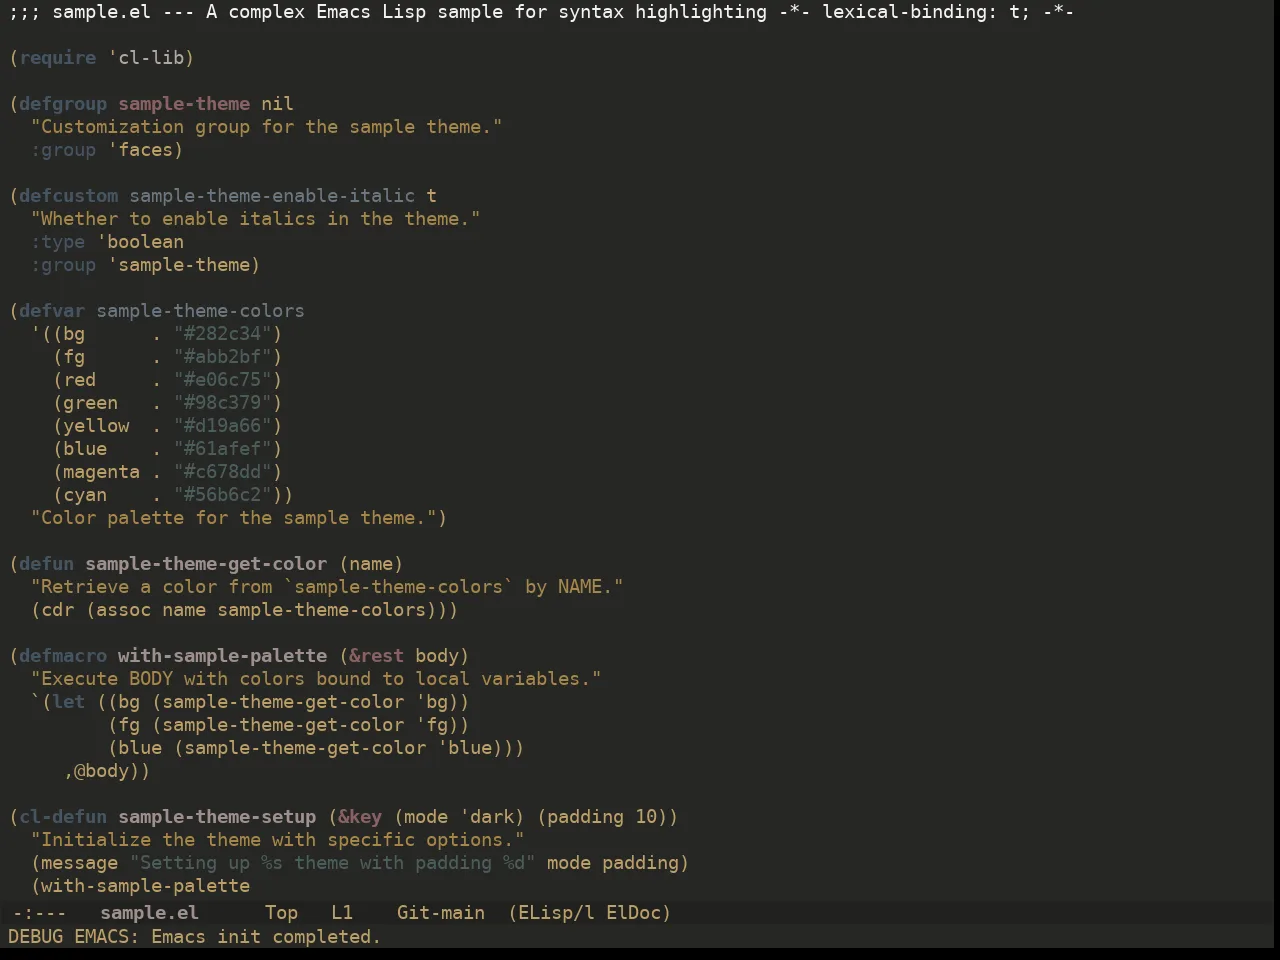Click the &key keyword

(360, 817)
